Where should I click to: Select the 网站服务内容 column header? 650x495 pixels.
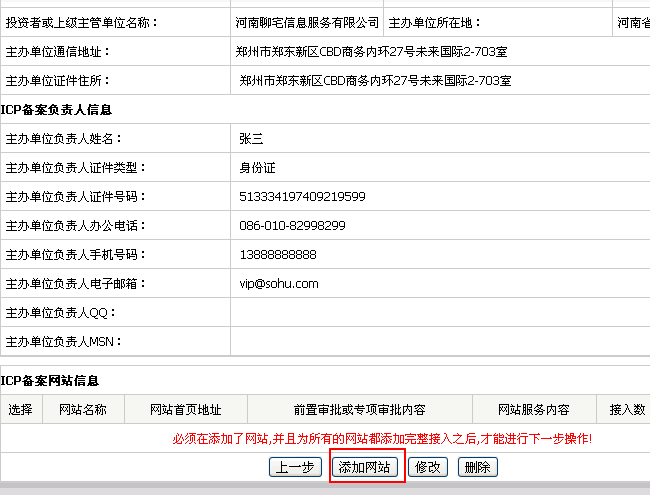coord(534,409)
